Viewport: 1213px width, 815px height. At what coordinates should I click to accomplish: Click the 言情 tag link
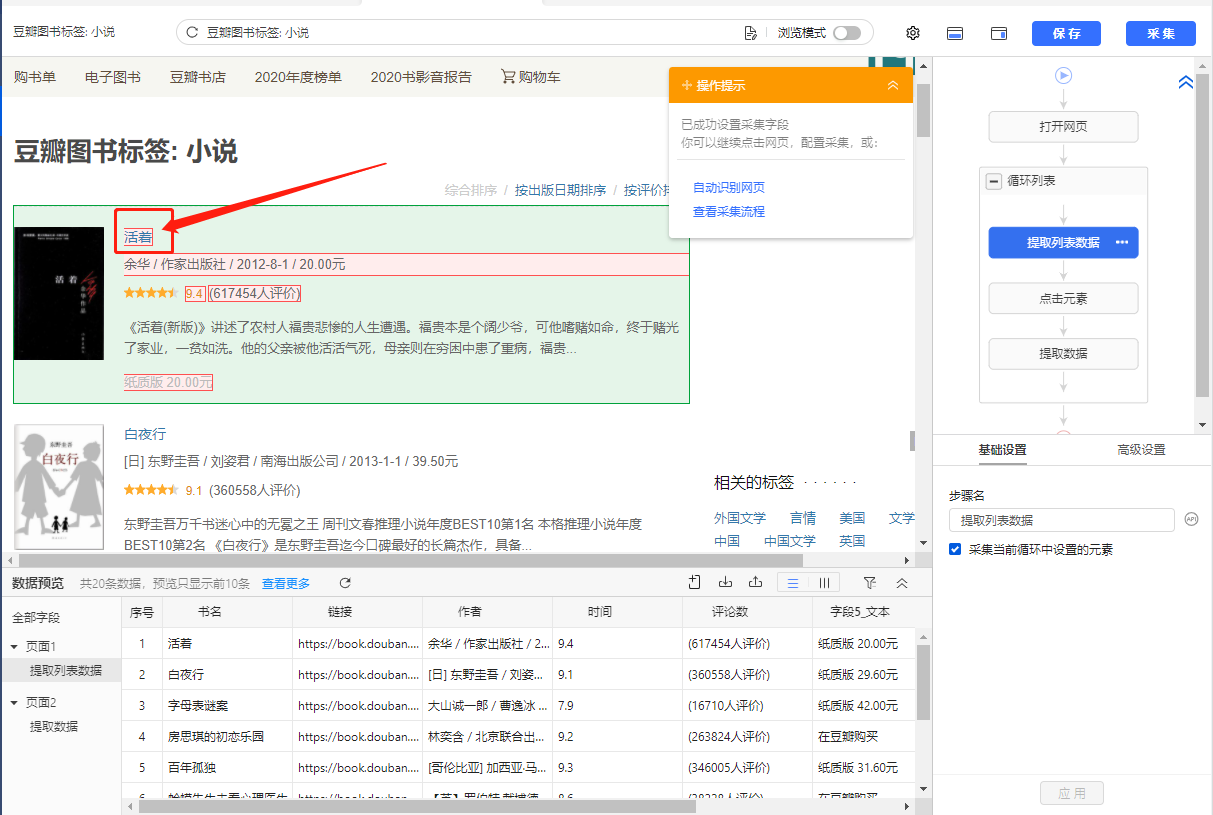[803, 518]
